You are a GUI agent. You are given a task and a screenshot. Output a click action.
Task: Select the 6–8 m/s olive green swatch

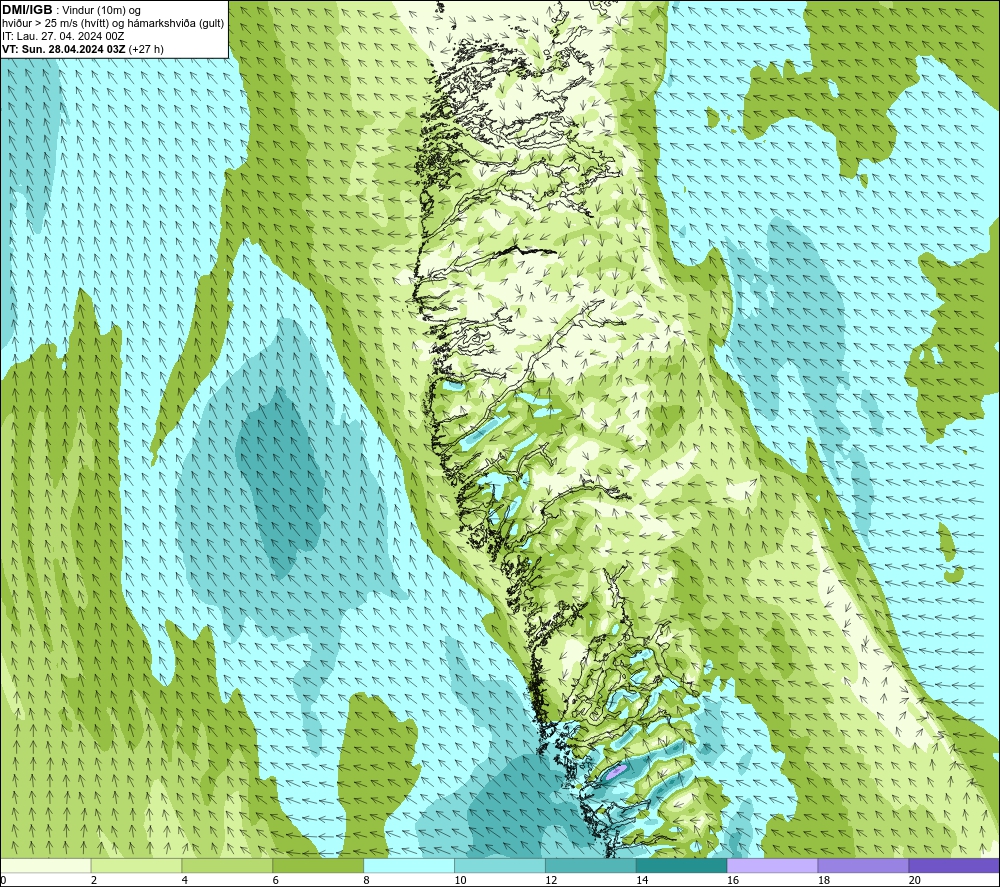pos(318,866)
